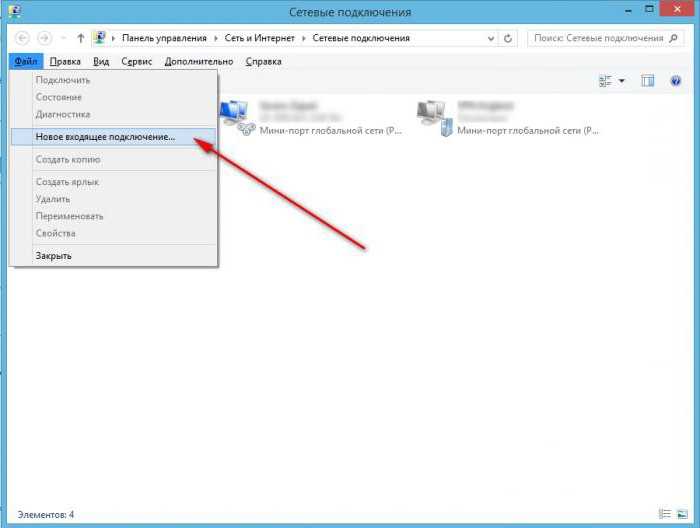Switch to large icons view in status bar
This screenshot has width=700, height=528.
point(682,514)
